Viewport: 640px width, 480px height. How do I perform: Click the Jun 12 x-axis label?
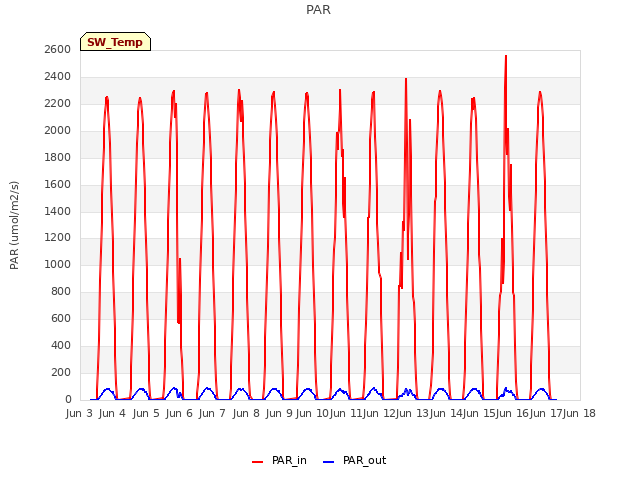coord(379,413)
